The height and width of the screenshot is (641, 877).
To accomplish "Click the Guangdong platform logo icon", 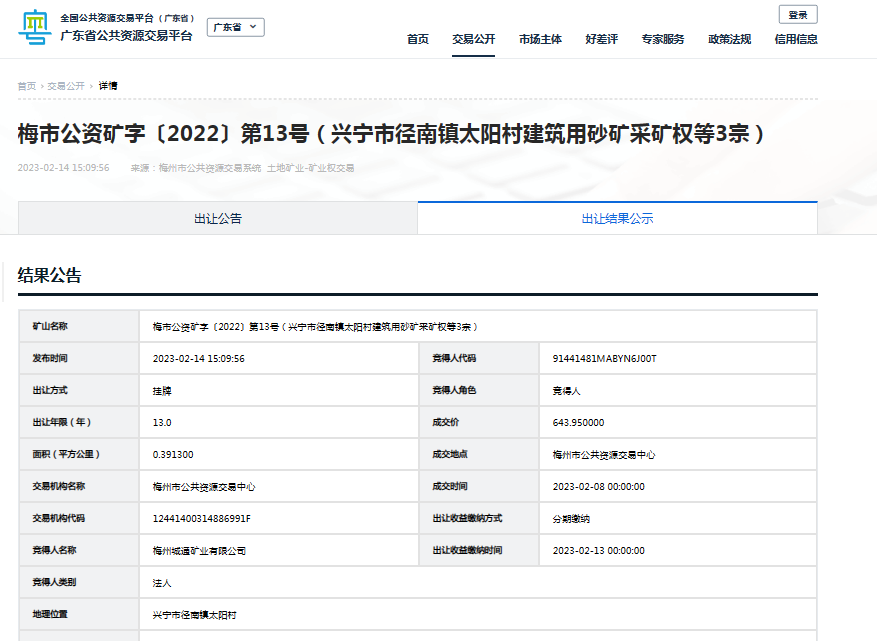I will (x=35, y=27).
